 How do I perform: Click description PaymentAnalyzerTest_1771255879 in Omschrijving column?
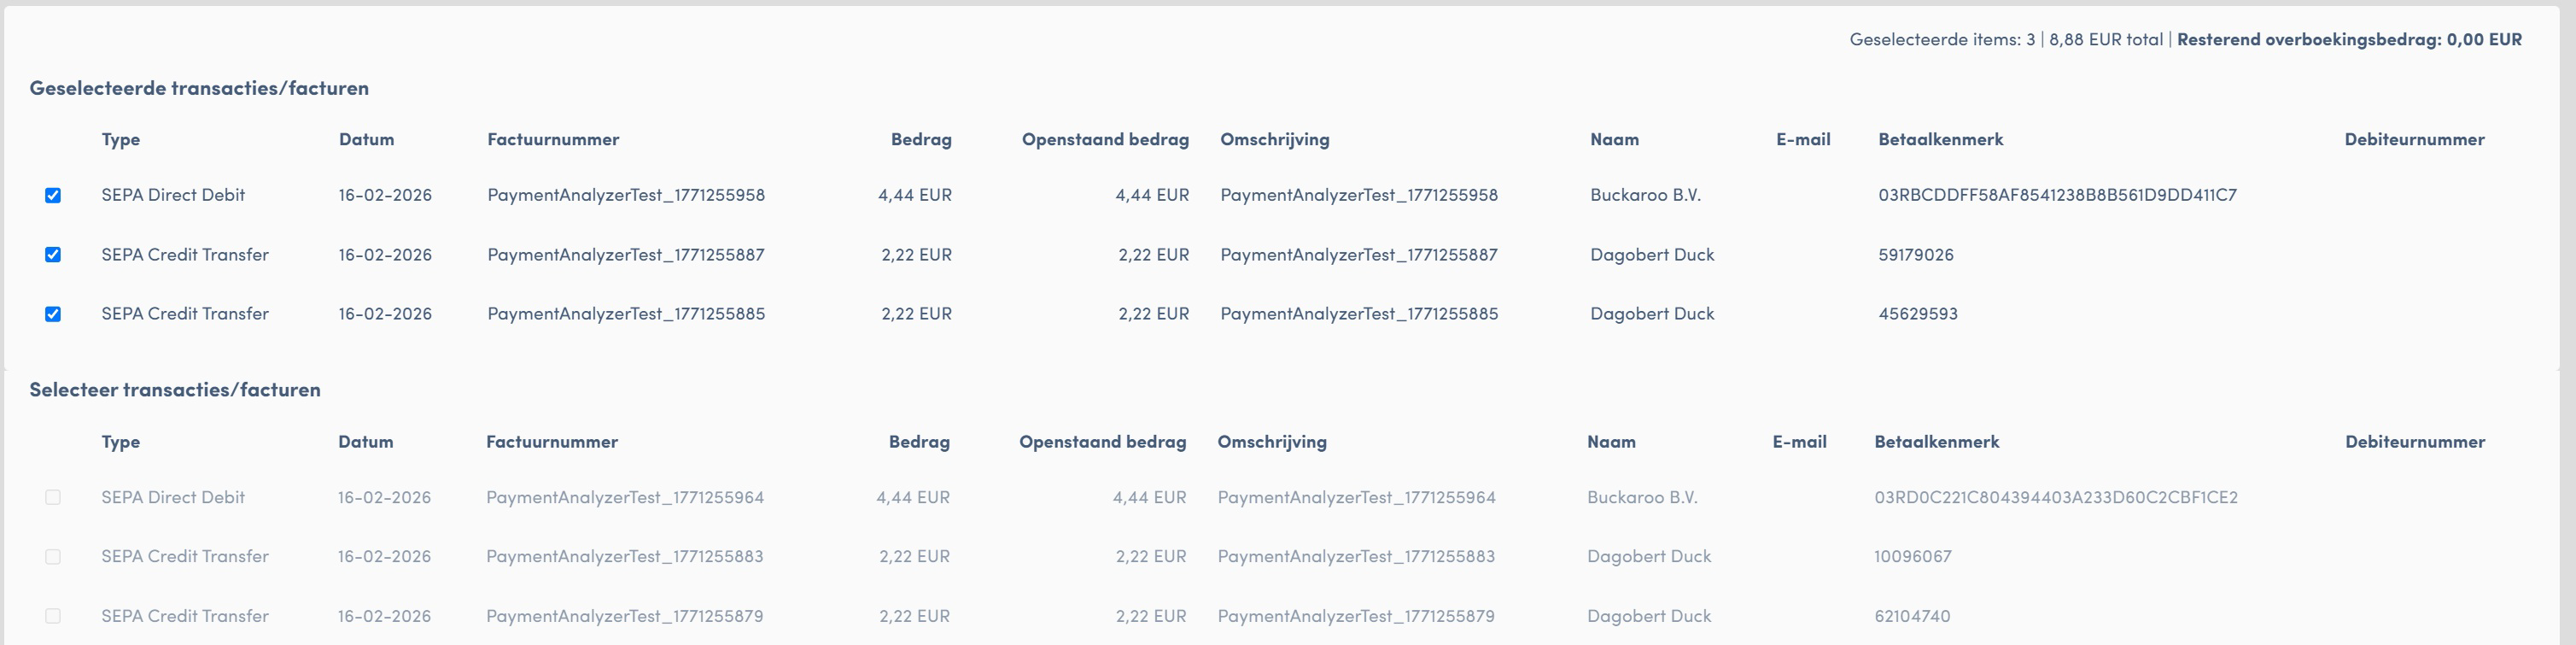pos(1356,616)
